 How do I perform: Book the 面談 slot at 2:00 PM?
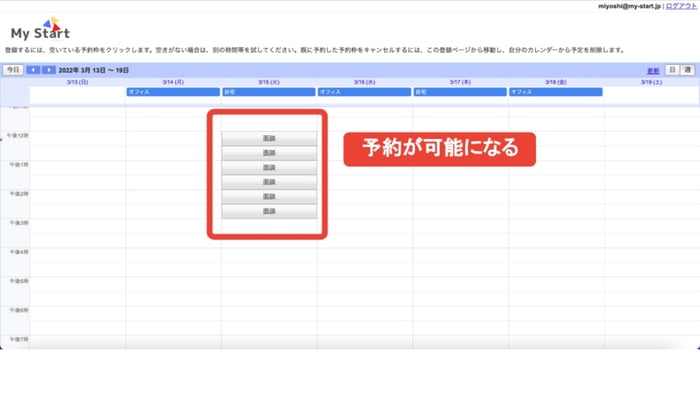269,196
